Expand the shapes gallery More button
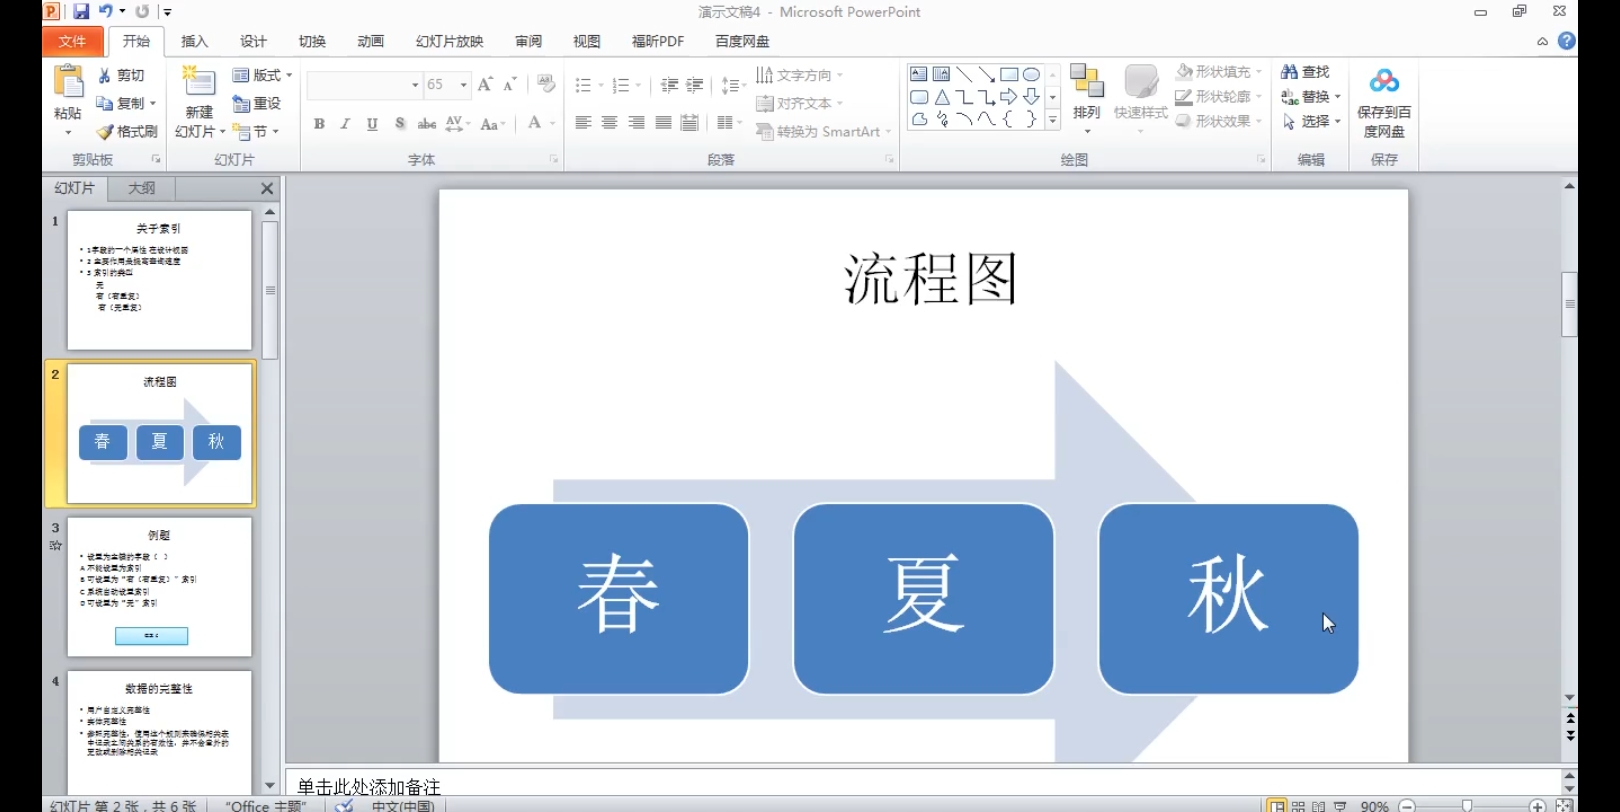1620x812 pixels. coord(1053,120)
